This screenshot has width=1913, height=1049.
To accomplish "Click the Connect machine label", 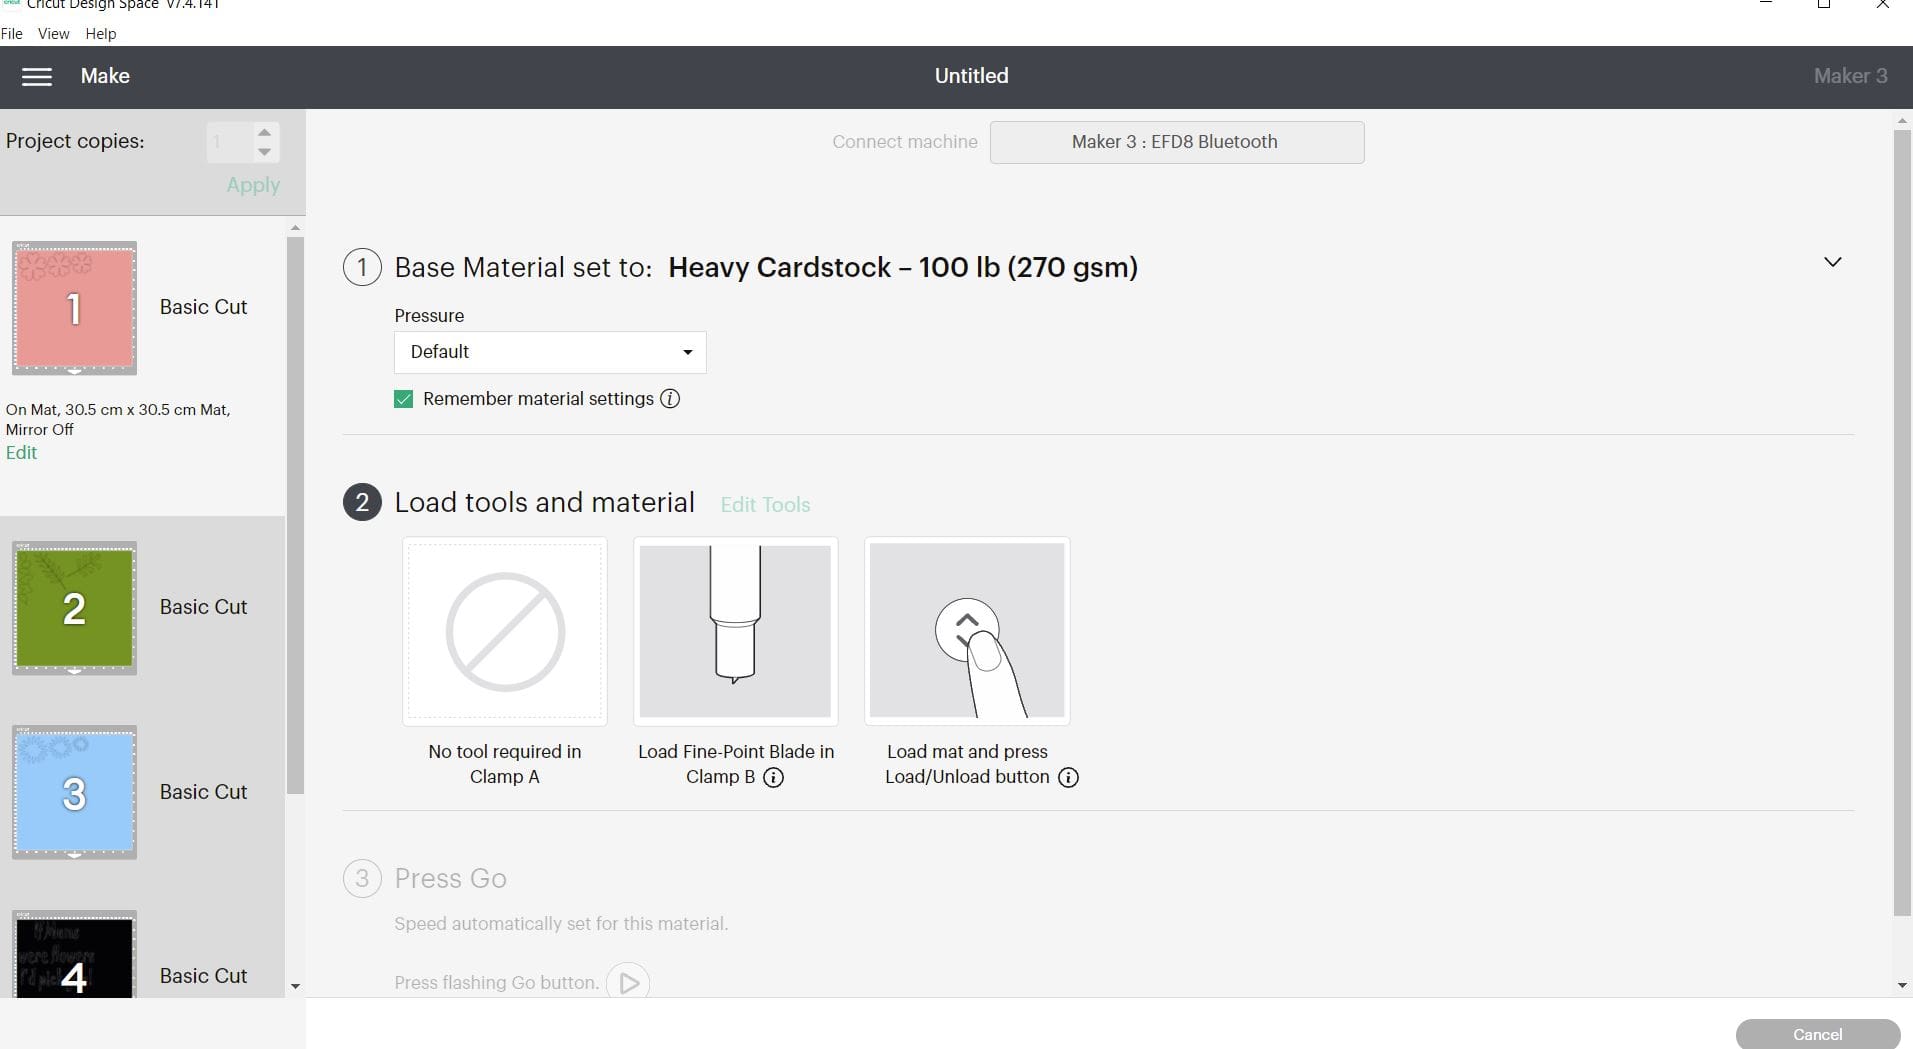I will [x=905, y=142].
